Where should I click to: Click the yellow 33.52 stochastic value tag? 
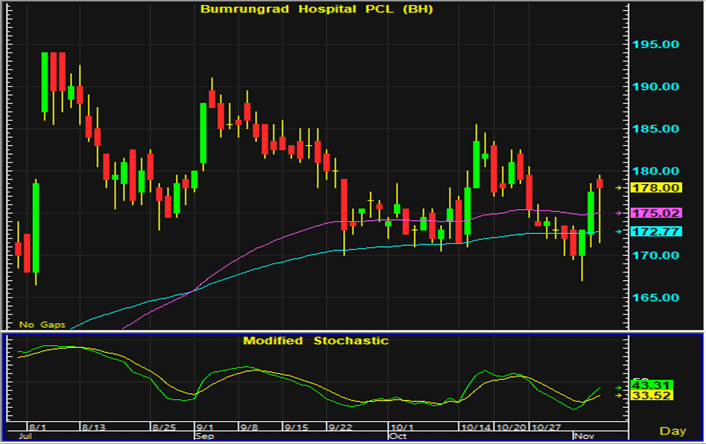click(x=654, y=396)
